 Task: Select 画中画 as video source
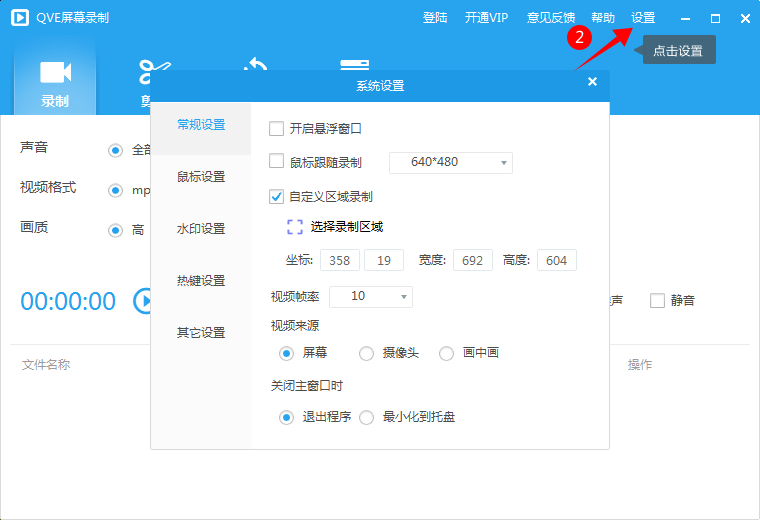pyautogui.click(x=446, y=353)
